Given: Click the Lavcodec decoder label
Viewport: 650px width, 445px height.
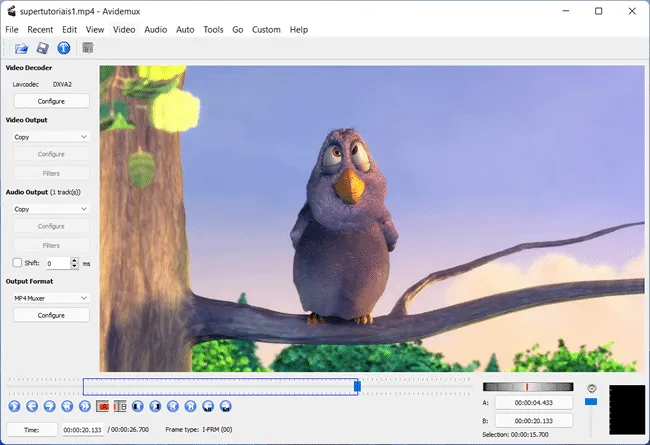Looking at the screenshot, I should pyautogui.click(x=26, y=84).
